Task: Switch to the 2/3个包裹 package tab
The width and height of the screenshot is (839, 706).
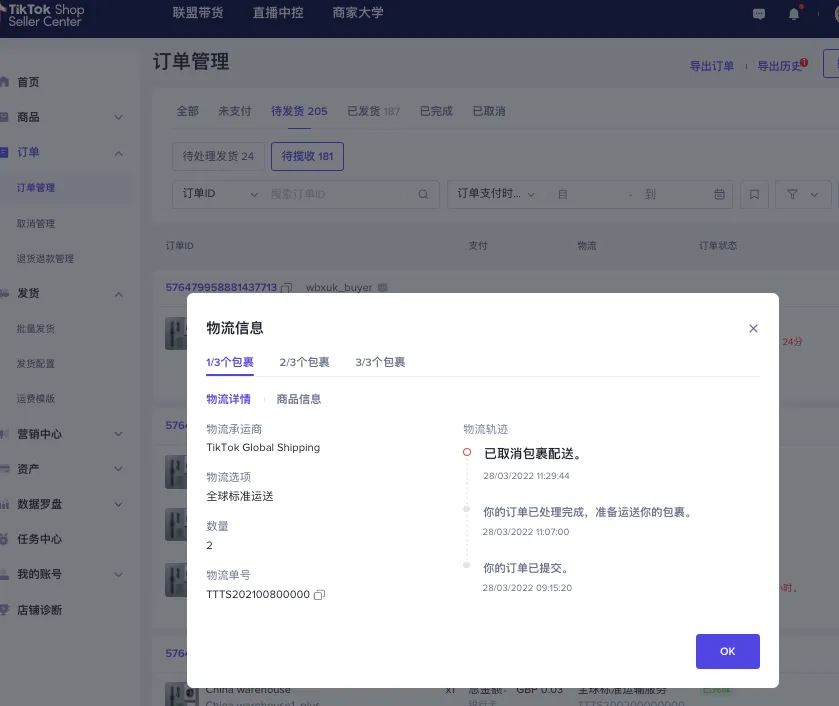Action: (x=304, y=363)
